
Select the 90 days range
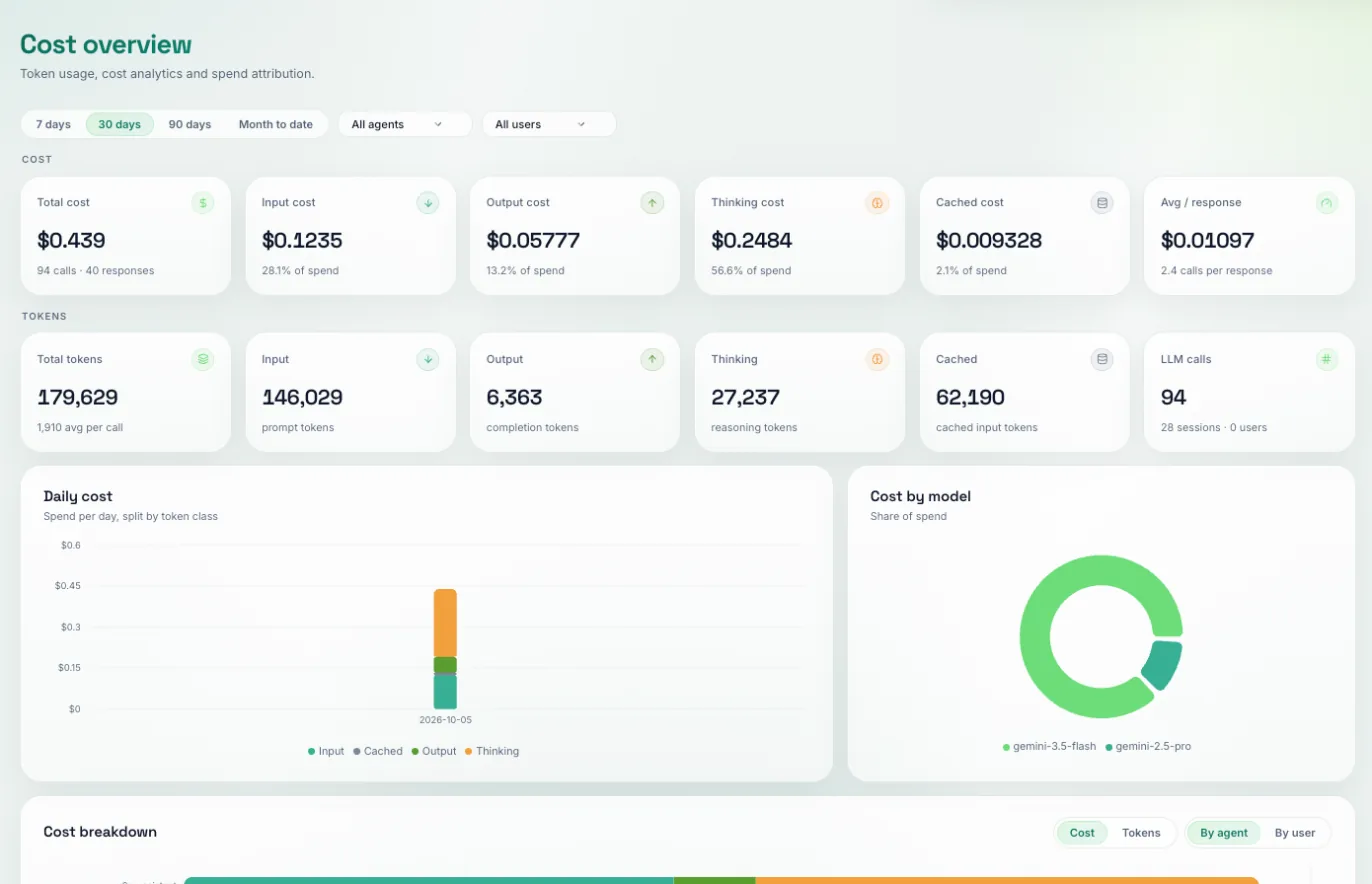[190, 124]
